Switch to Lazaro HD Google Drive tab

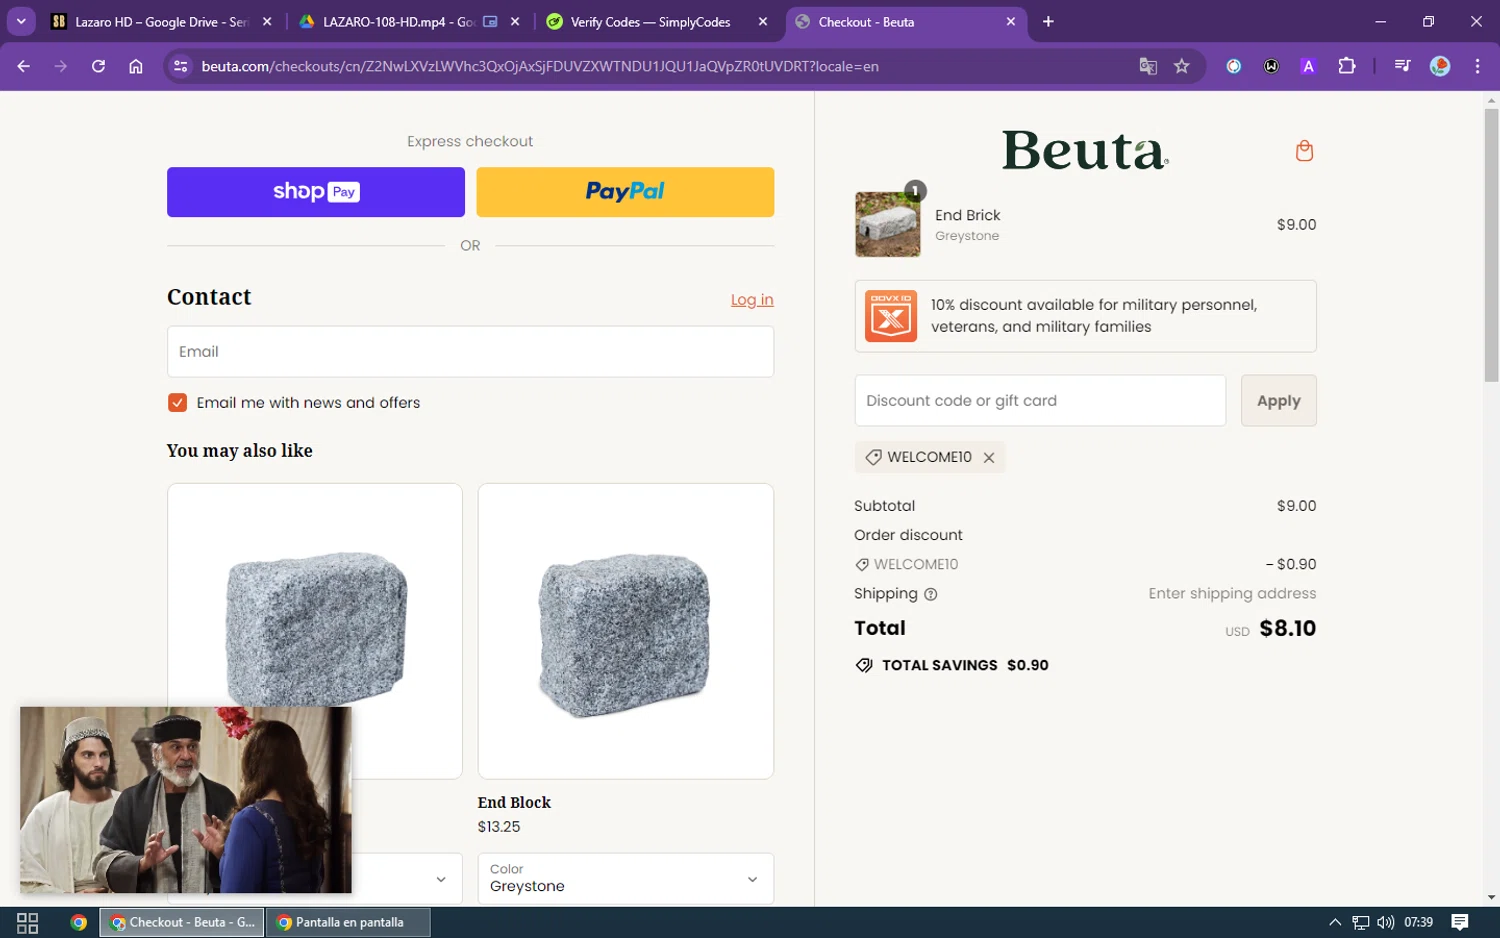click(149, 21)
